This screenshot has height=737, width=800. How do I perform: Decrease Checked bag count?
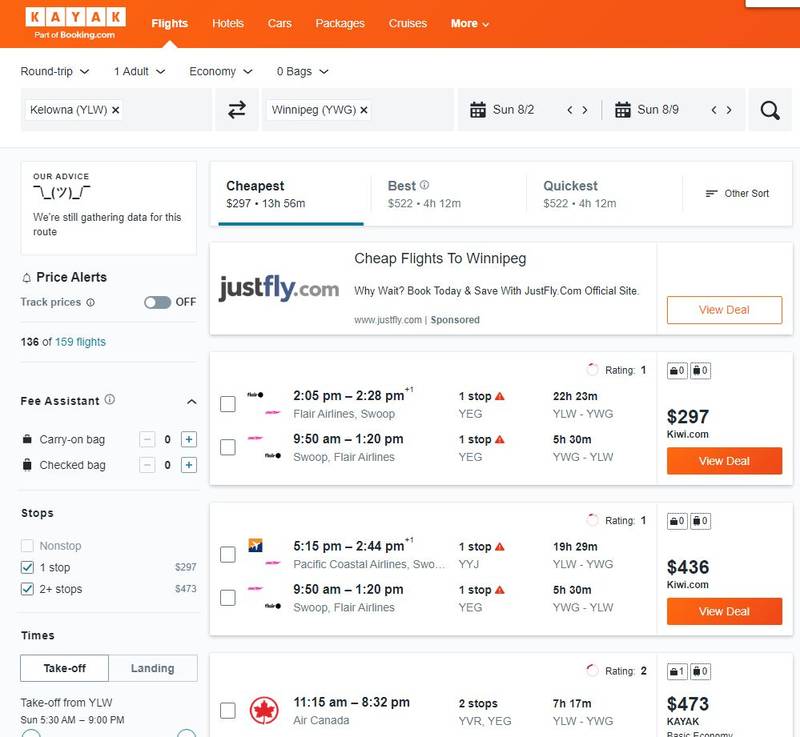147,465
